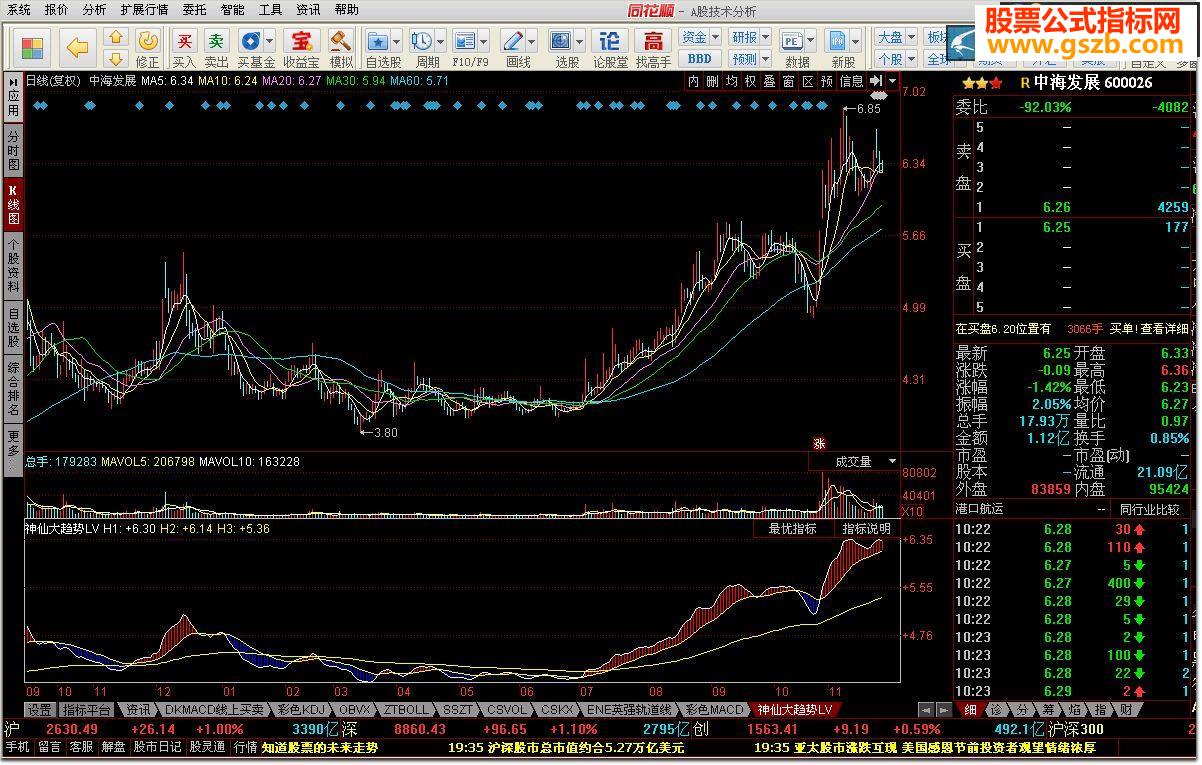Open the 扩展行情 menu

point(144,10)
